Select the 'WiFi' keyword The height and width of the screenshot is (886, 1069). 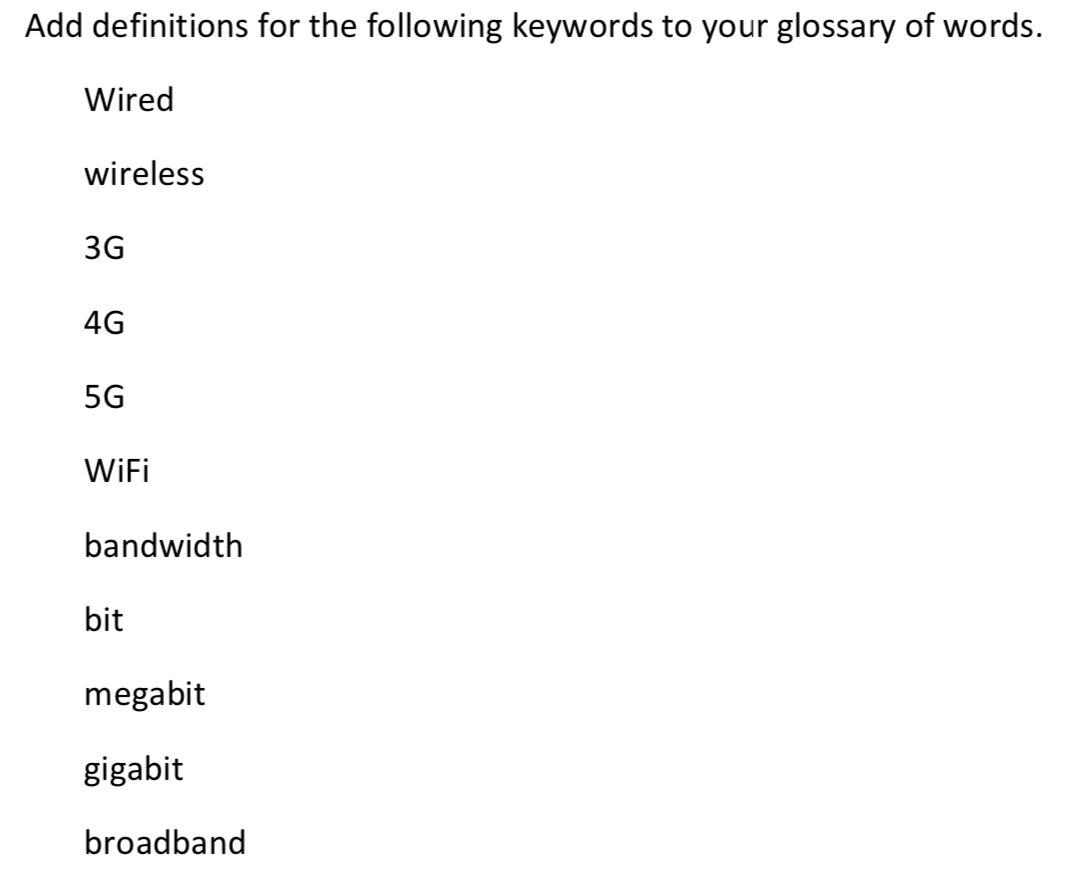point(117,471)
